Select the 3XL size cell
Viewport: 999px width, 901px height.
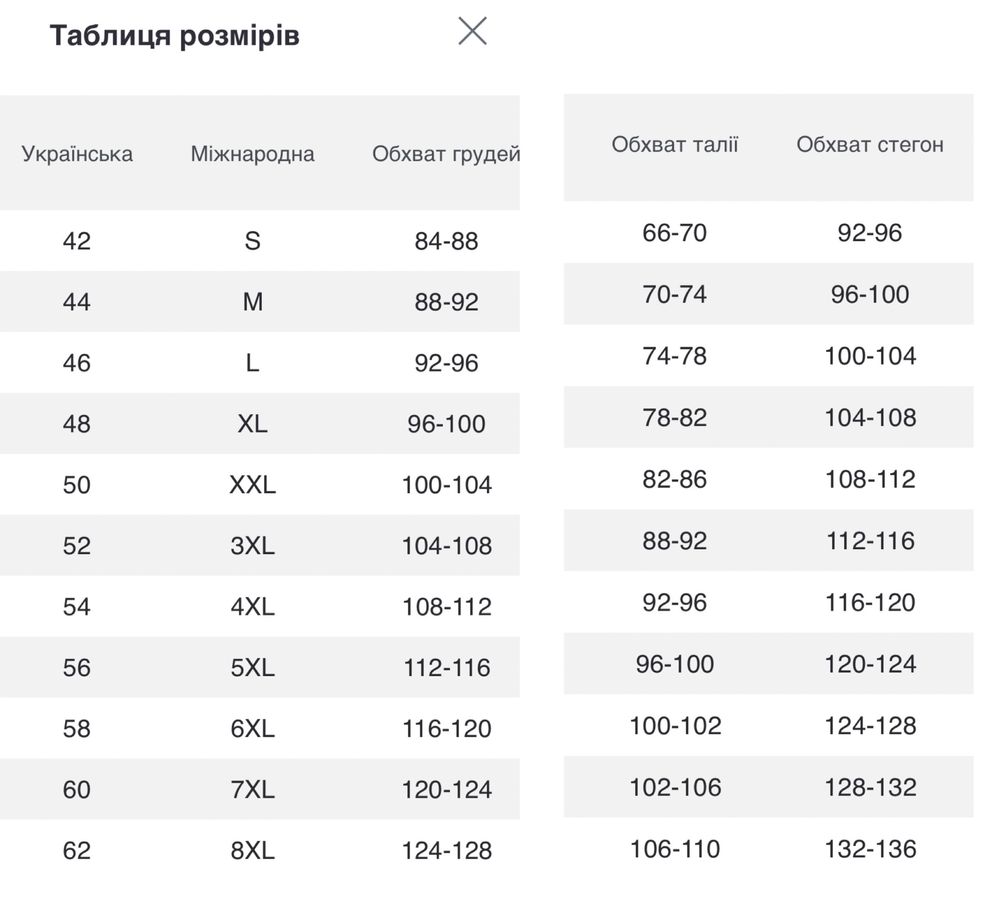pyautogui.click(x=252, y=545)
